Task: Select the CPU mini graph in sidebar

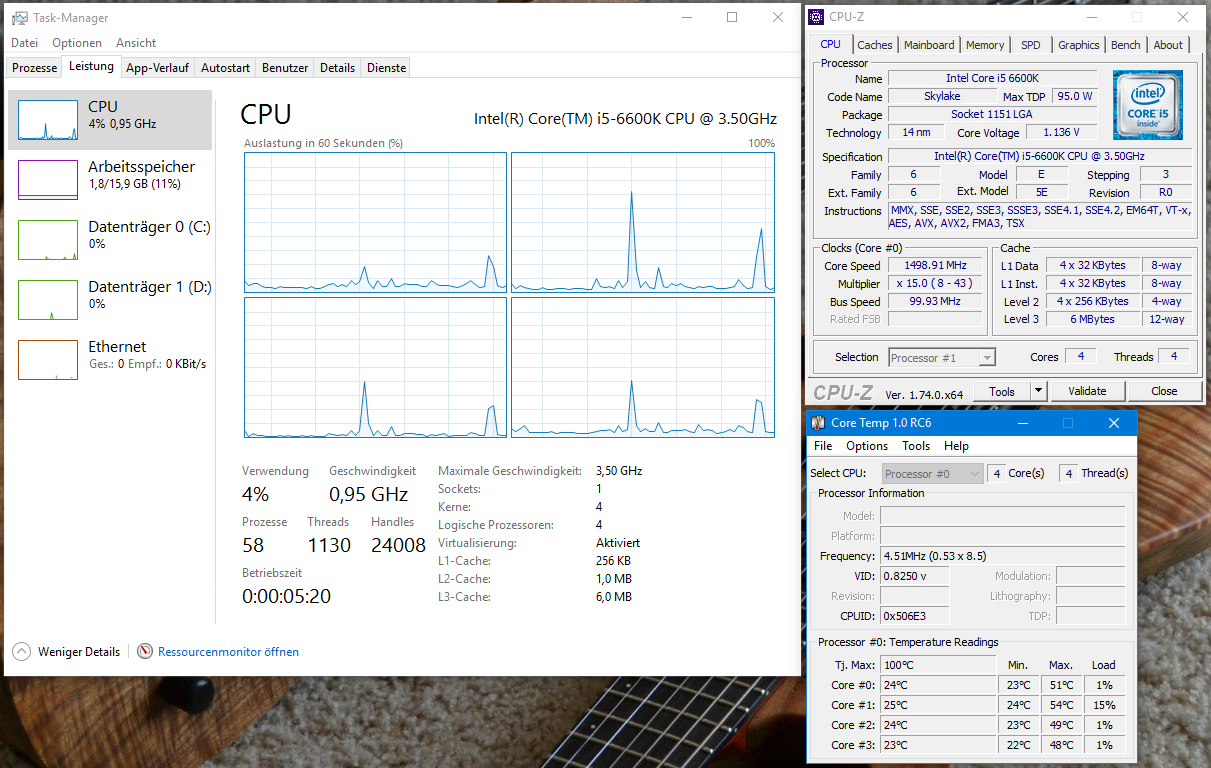Action: [48, 120]
